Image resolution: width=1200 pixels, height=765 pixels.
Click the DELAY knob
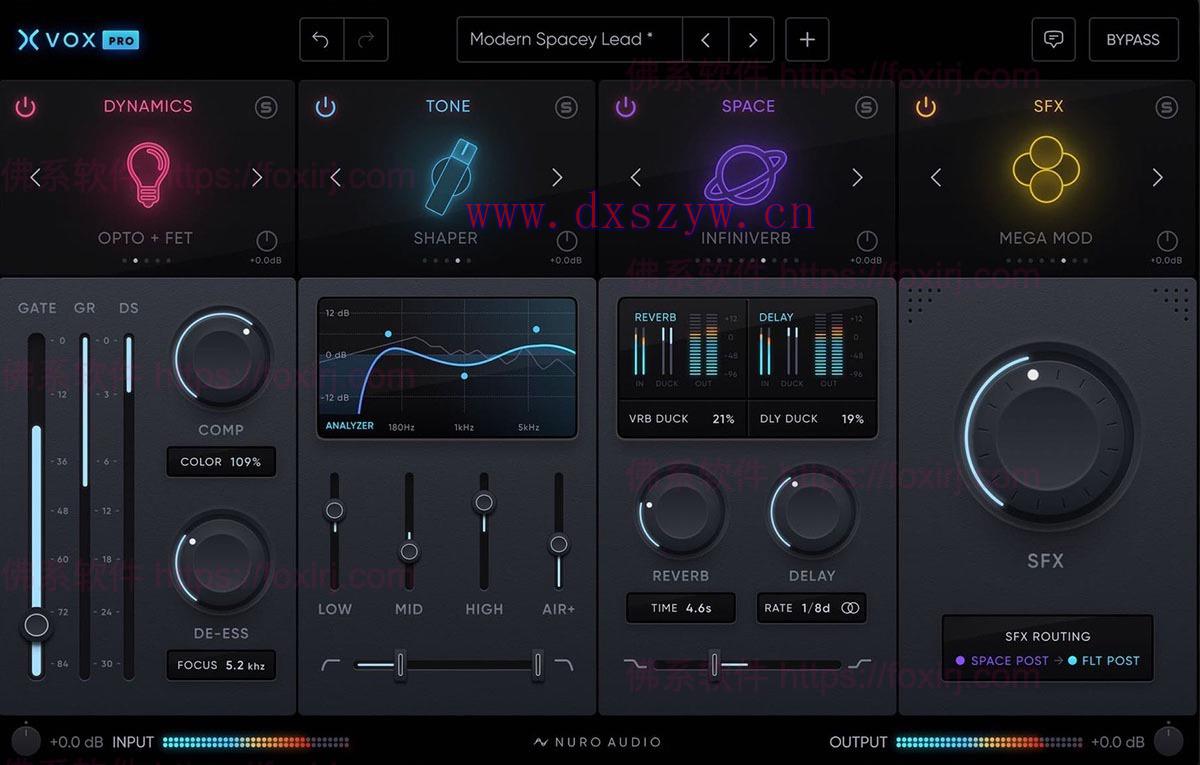[812, 513]
